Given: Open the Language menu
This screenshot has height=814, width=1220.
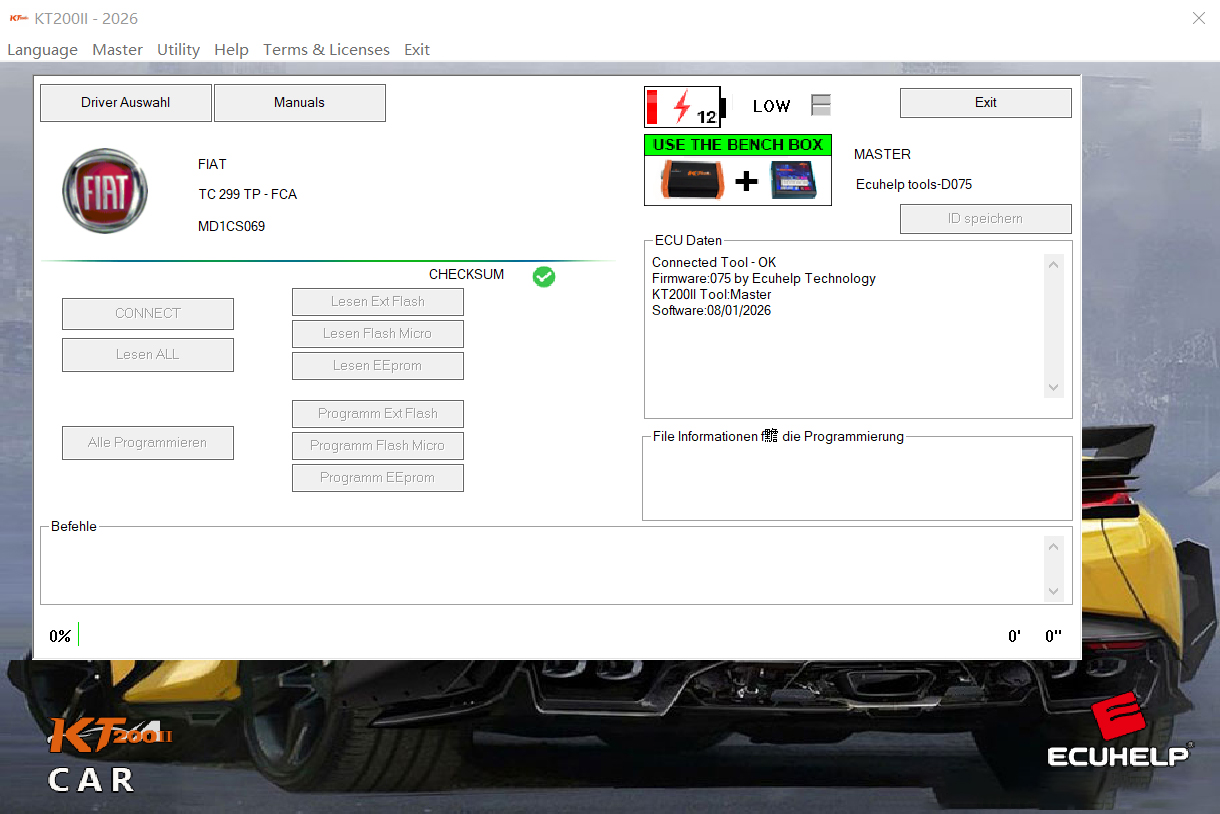Looking at the screenshot, I should 42,49.
